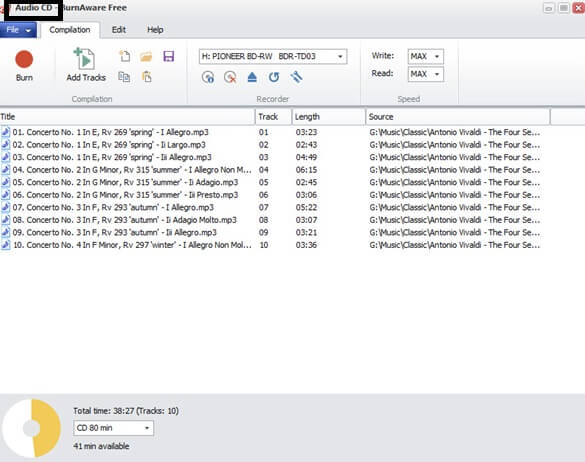585x462 pixels.
Task: Select track '01. Concerto No. 1 ... I Allegro.mp3'
Action: (x=110, y=132)
